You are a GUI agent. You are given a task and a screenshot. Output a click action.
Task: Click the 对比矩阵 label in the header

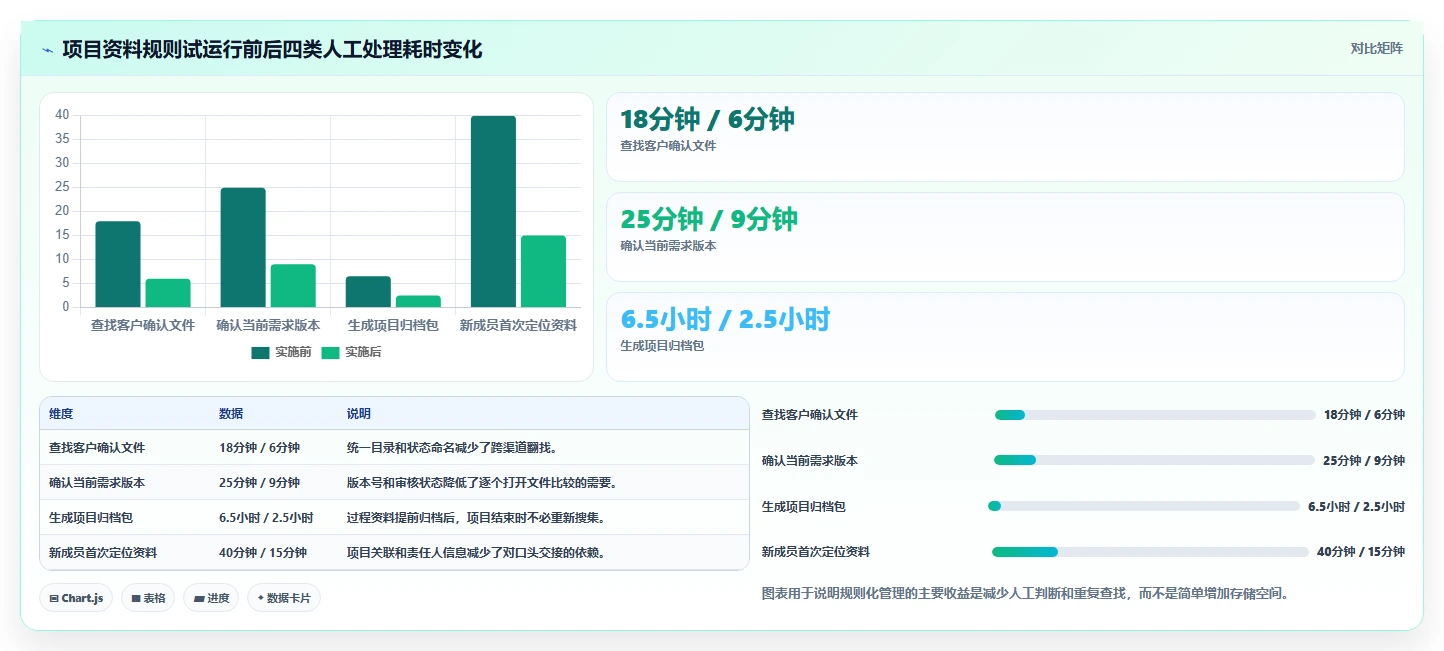(x=1376, y=48)
